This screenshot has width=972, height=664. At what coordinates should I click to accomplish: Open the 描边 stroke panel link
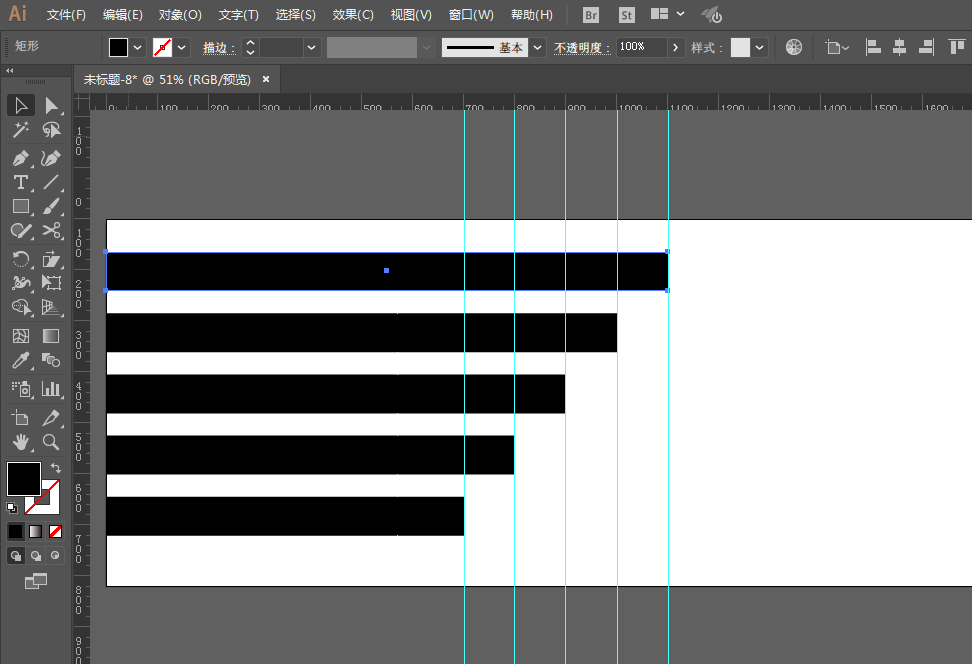219,48
